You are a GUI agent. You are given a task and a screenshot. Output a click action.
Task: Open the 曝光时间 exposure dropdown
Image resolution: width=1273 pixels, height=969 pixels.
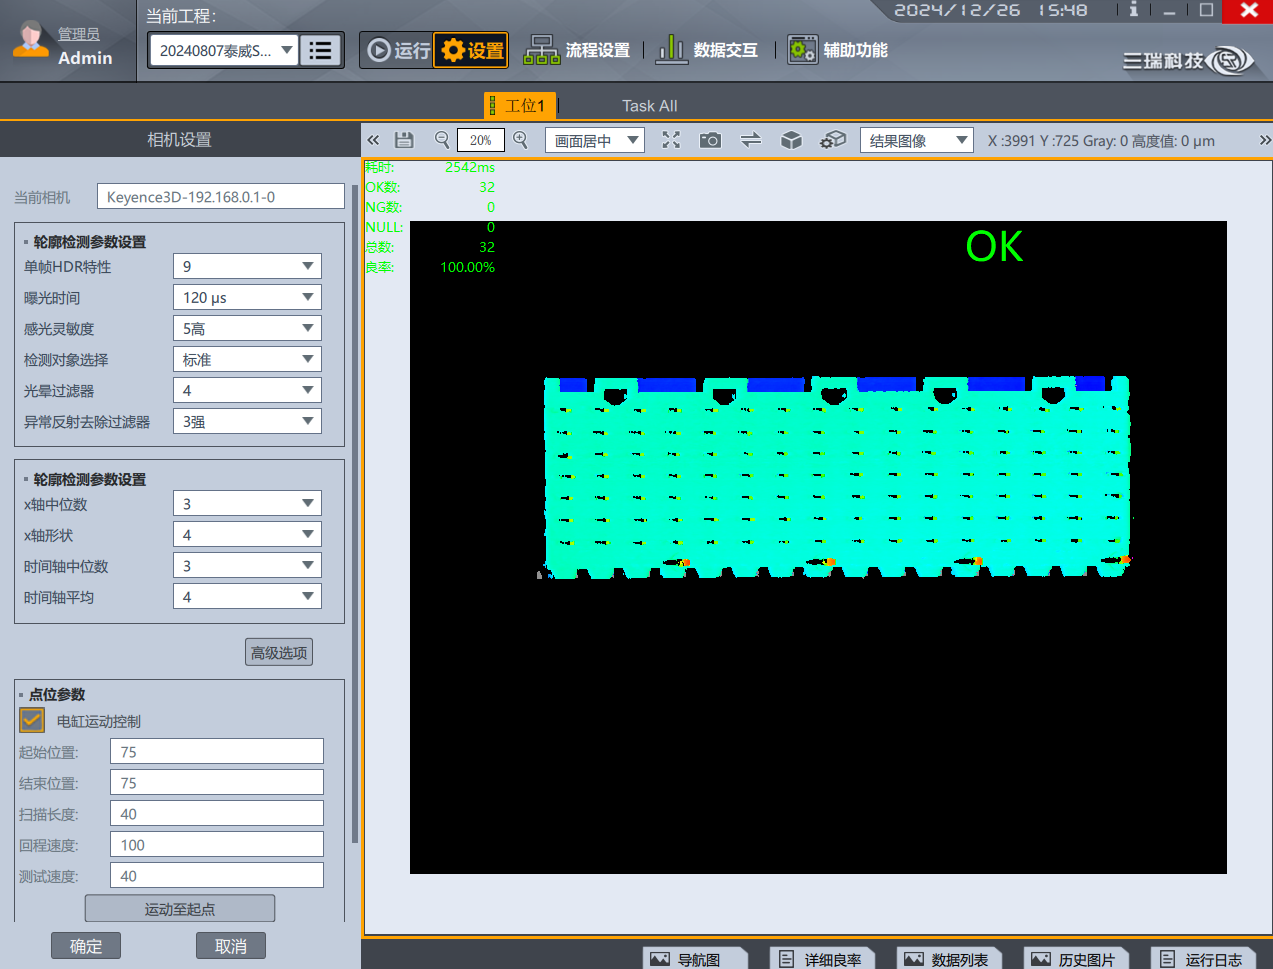[247, 297]
